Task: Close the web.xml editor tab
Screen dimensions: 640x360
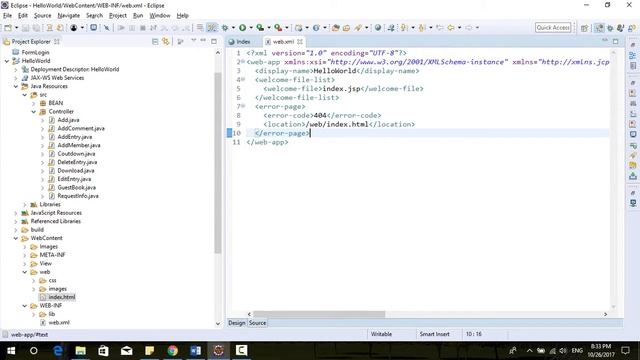Action: [300, 42]
